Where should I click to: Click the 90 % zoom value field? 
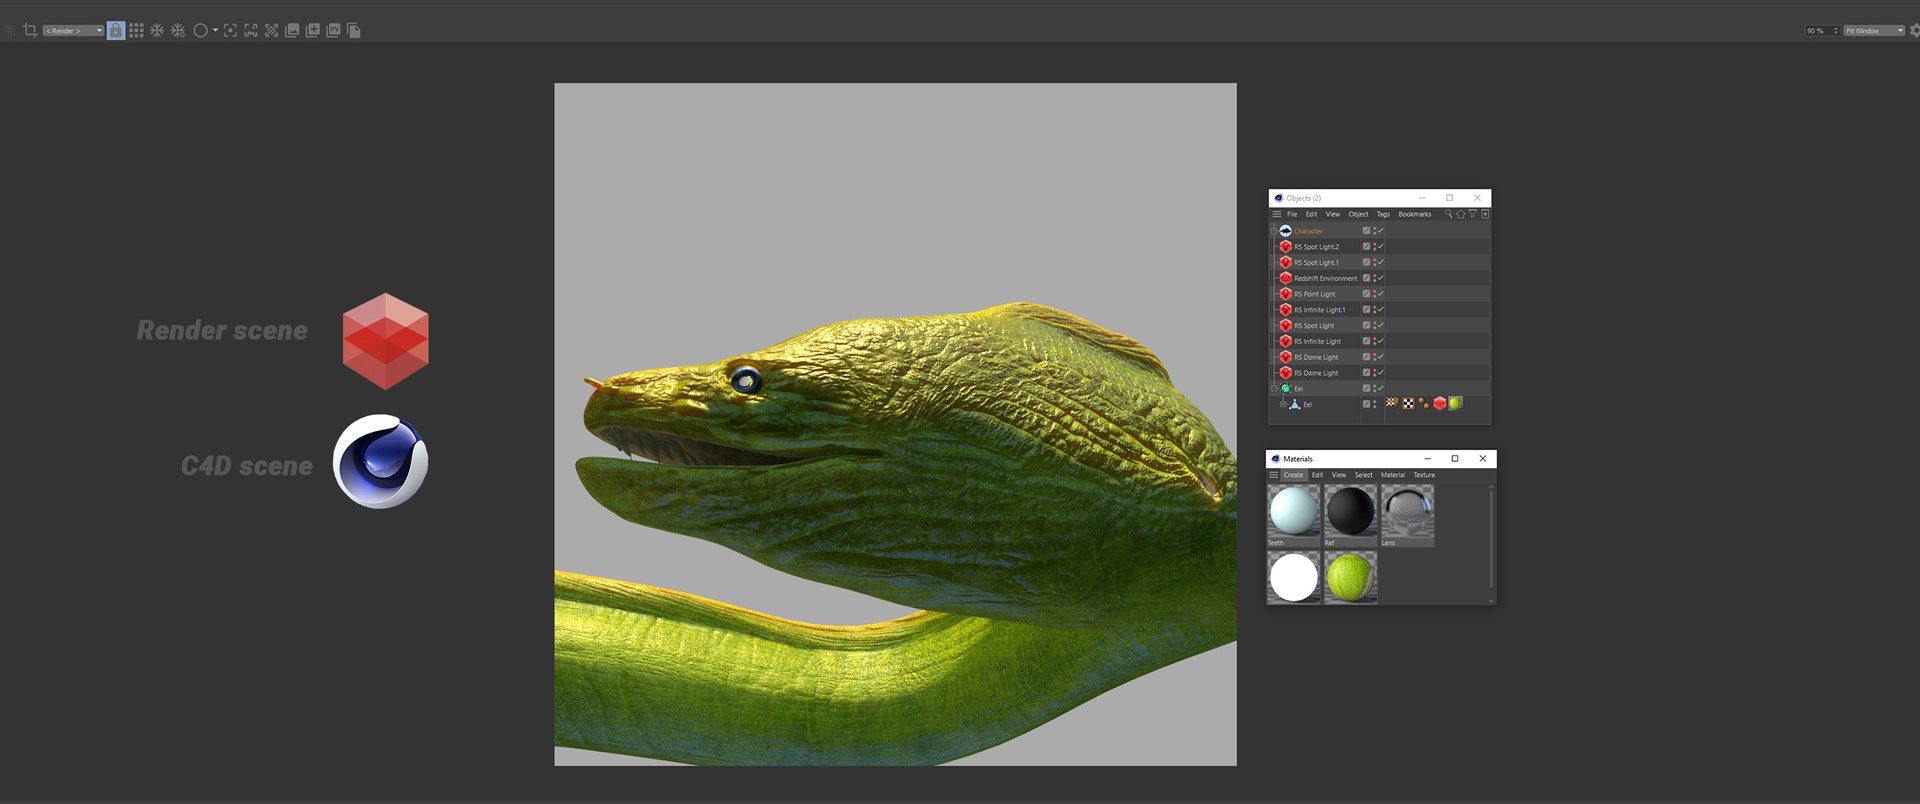coord(1821,31)
